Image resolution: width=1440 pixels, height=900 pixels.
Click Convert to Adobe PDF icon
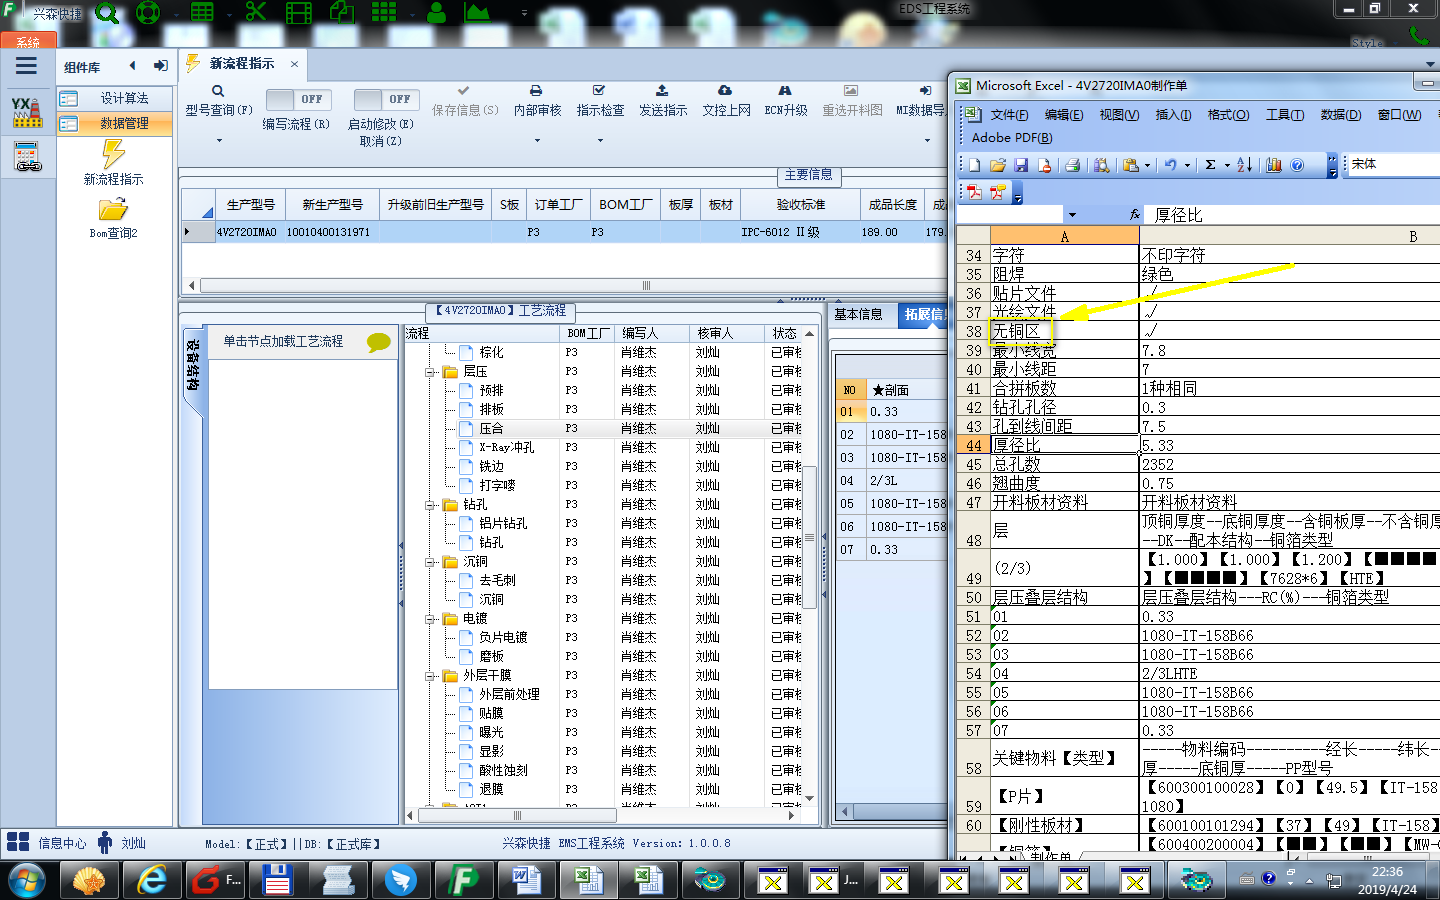974,192
